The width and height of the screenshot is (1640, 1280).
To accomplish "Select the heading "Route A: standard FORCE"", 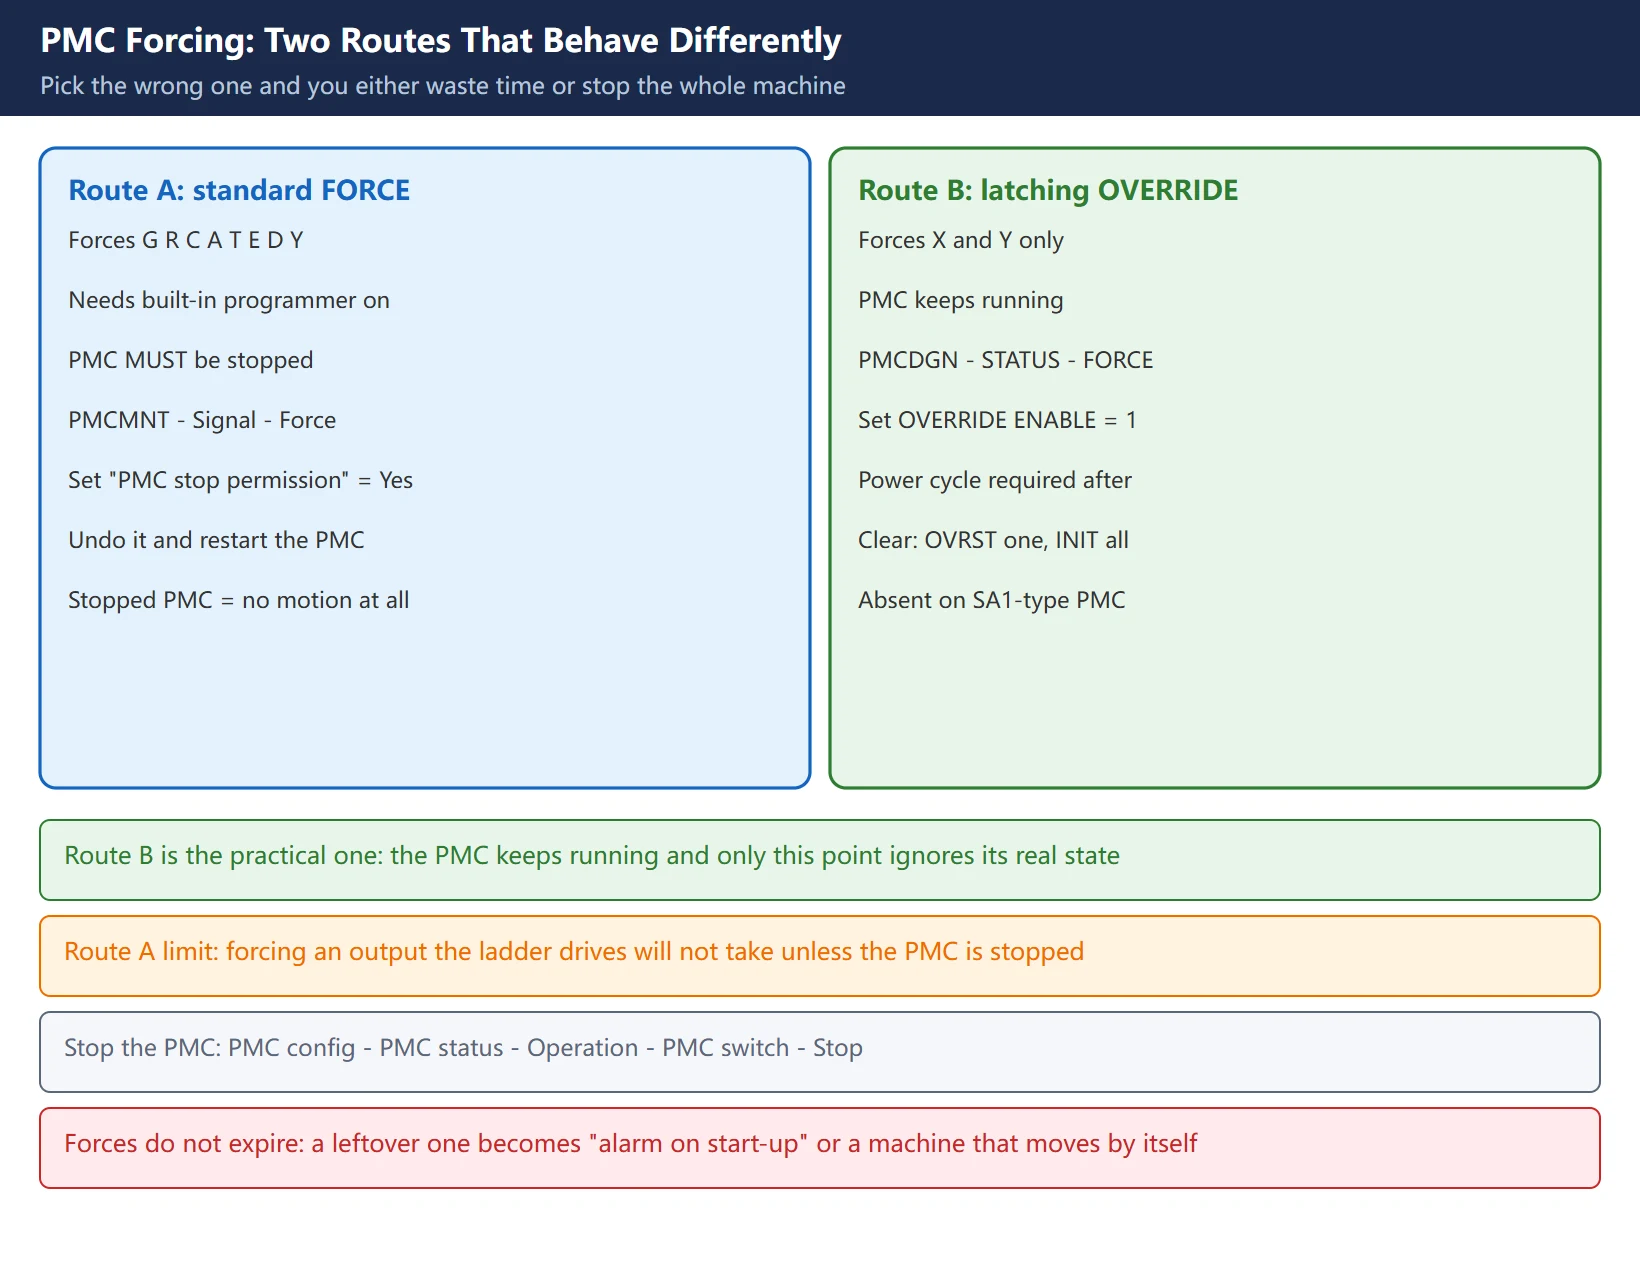I will coord(239,190).
